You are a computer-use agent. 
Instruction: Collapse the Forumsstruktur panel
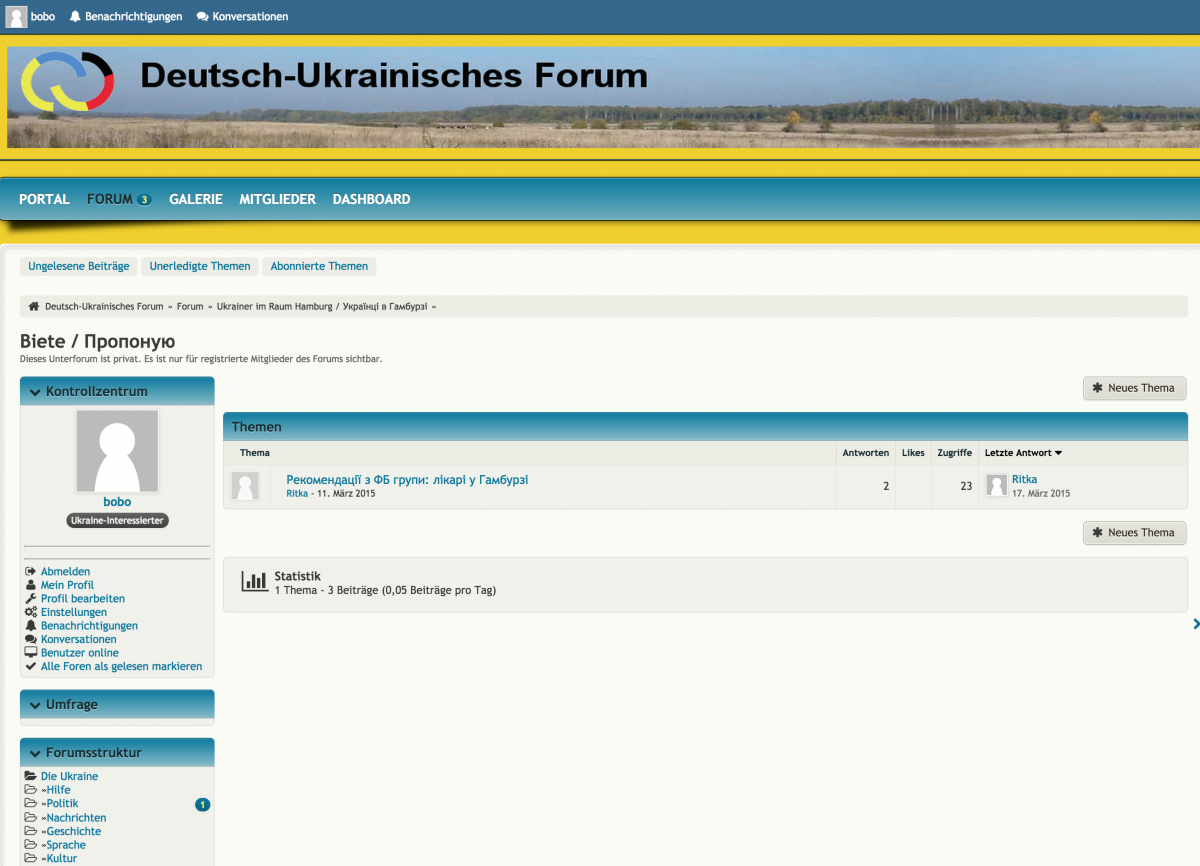pyautogui.click(x=35, y=753)
